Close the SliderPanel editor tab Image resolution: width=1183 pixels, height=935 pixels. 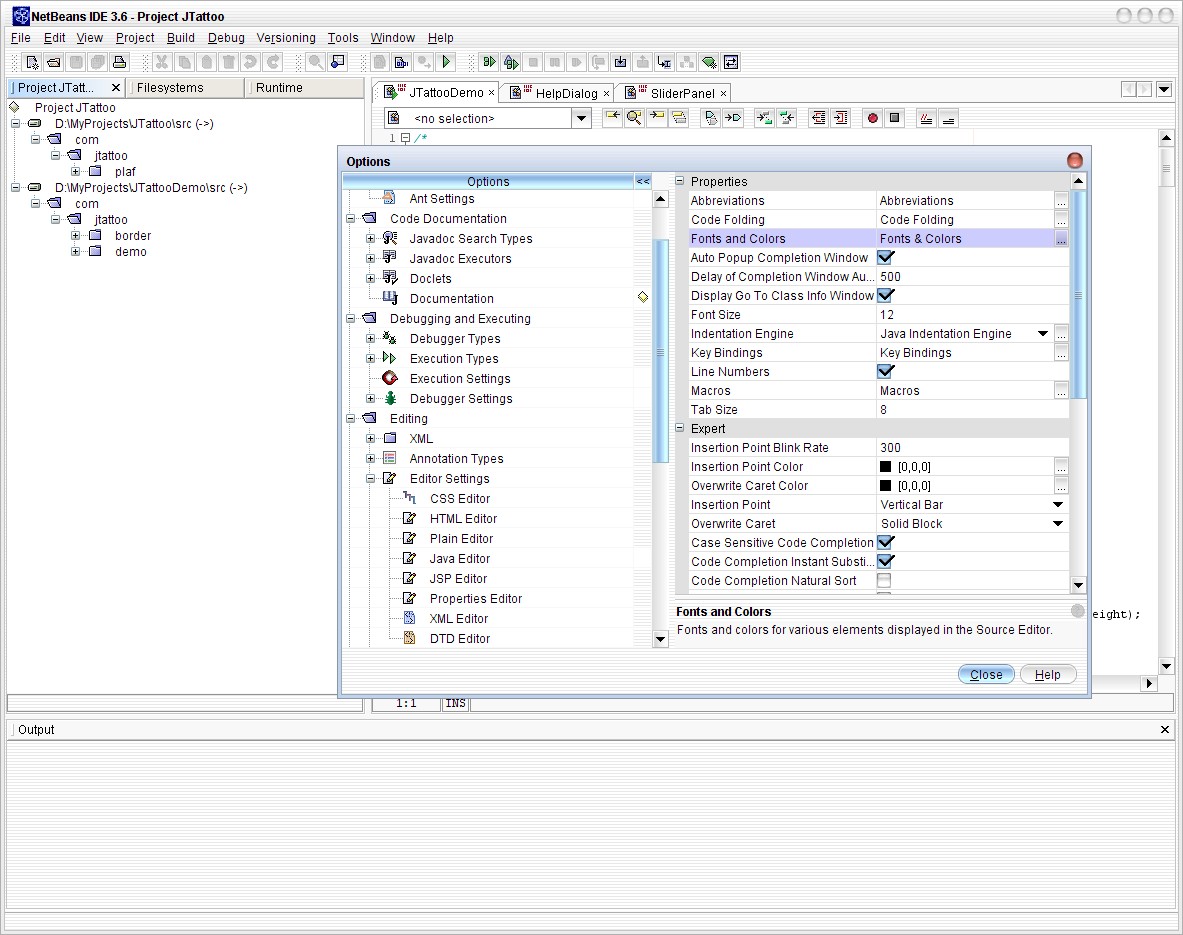coord(723,94)
